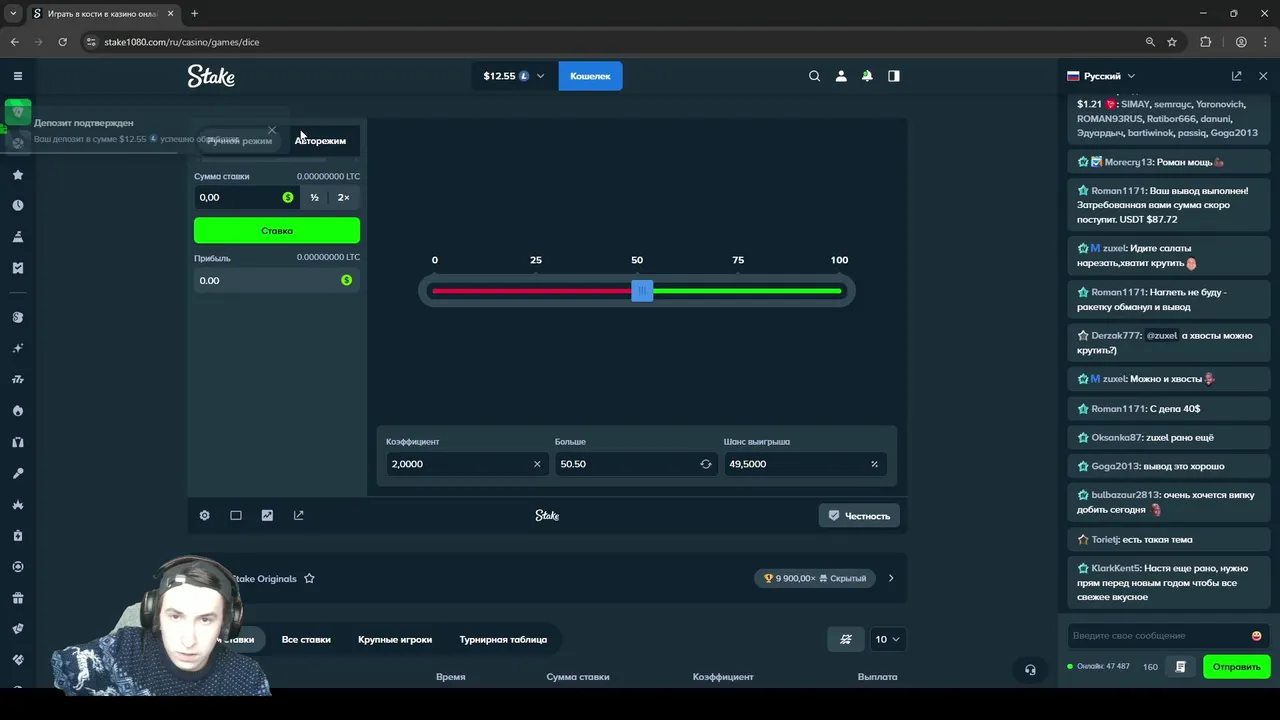Toggle currency display in bet amount field
The image size is (1280, 720).
(288, 197)
